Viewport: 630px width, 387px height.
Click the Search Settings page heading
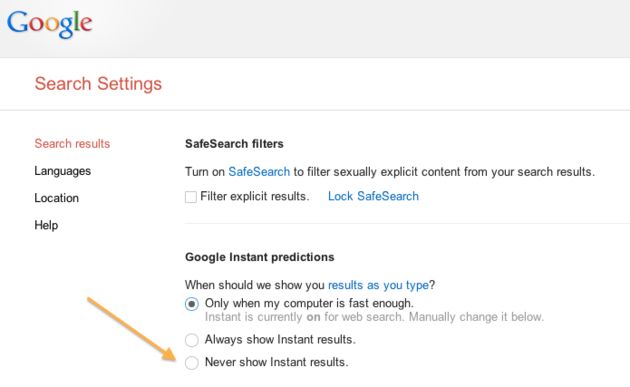[98, 84]
